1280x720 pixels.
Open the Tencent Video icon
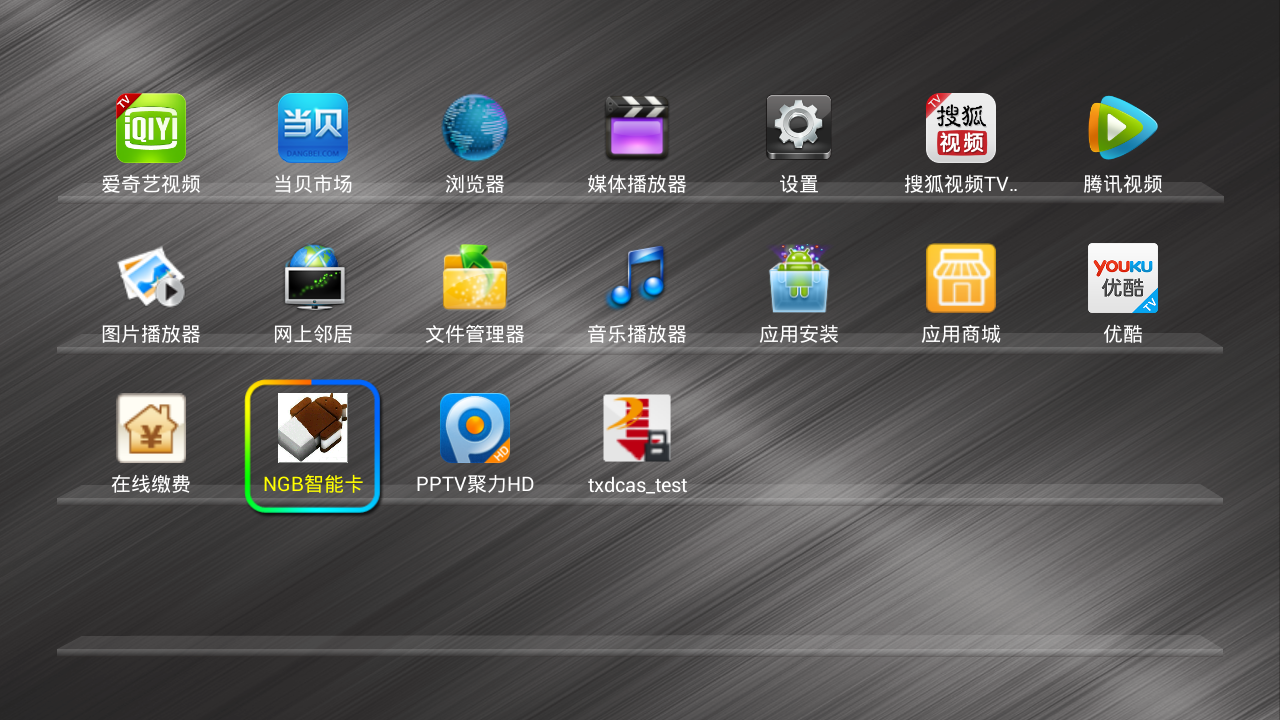pos(1123,128)
